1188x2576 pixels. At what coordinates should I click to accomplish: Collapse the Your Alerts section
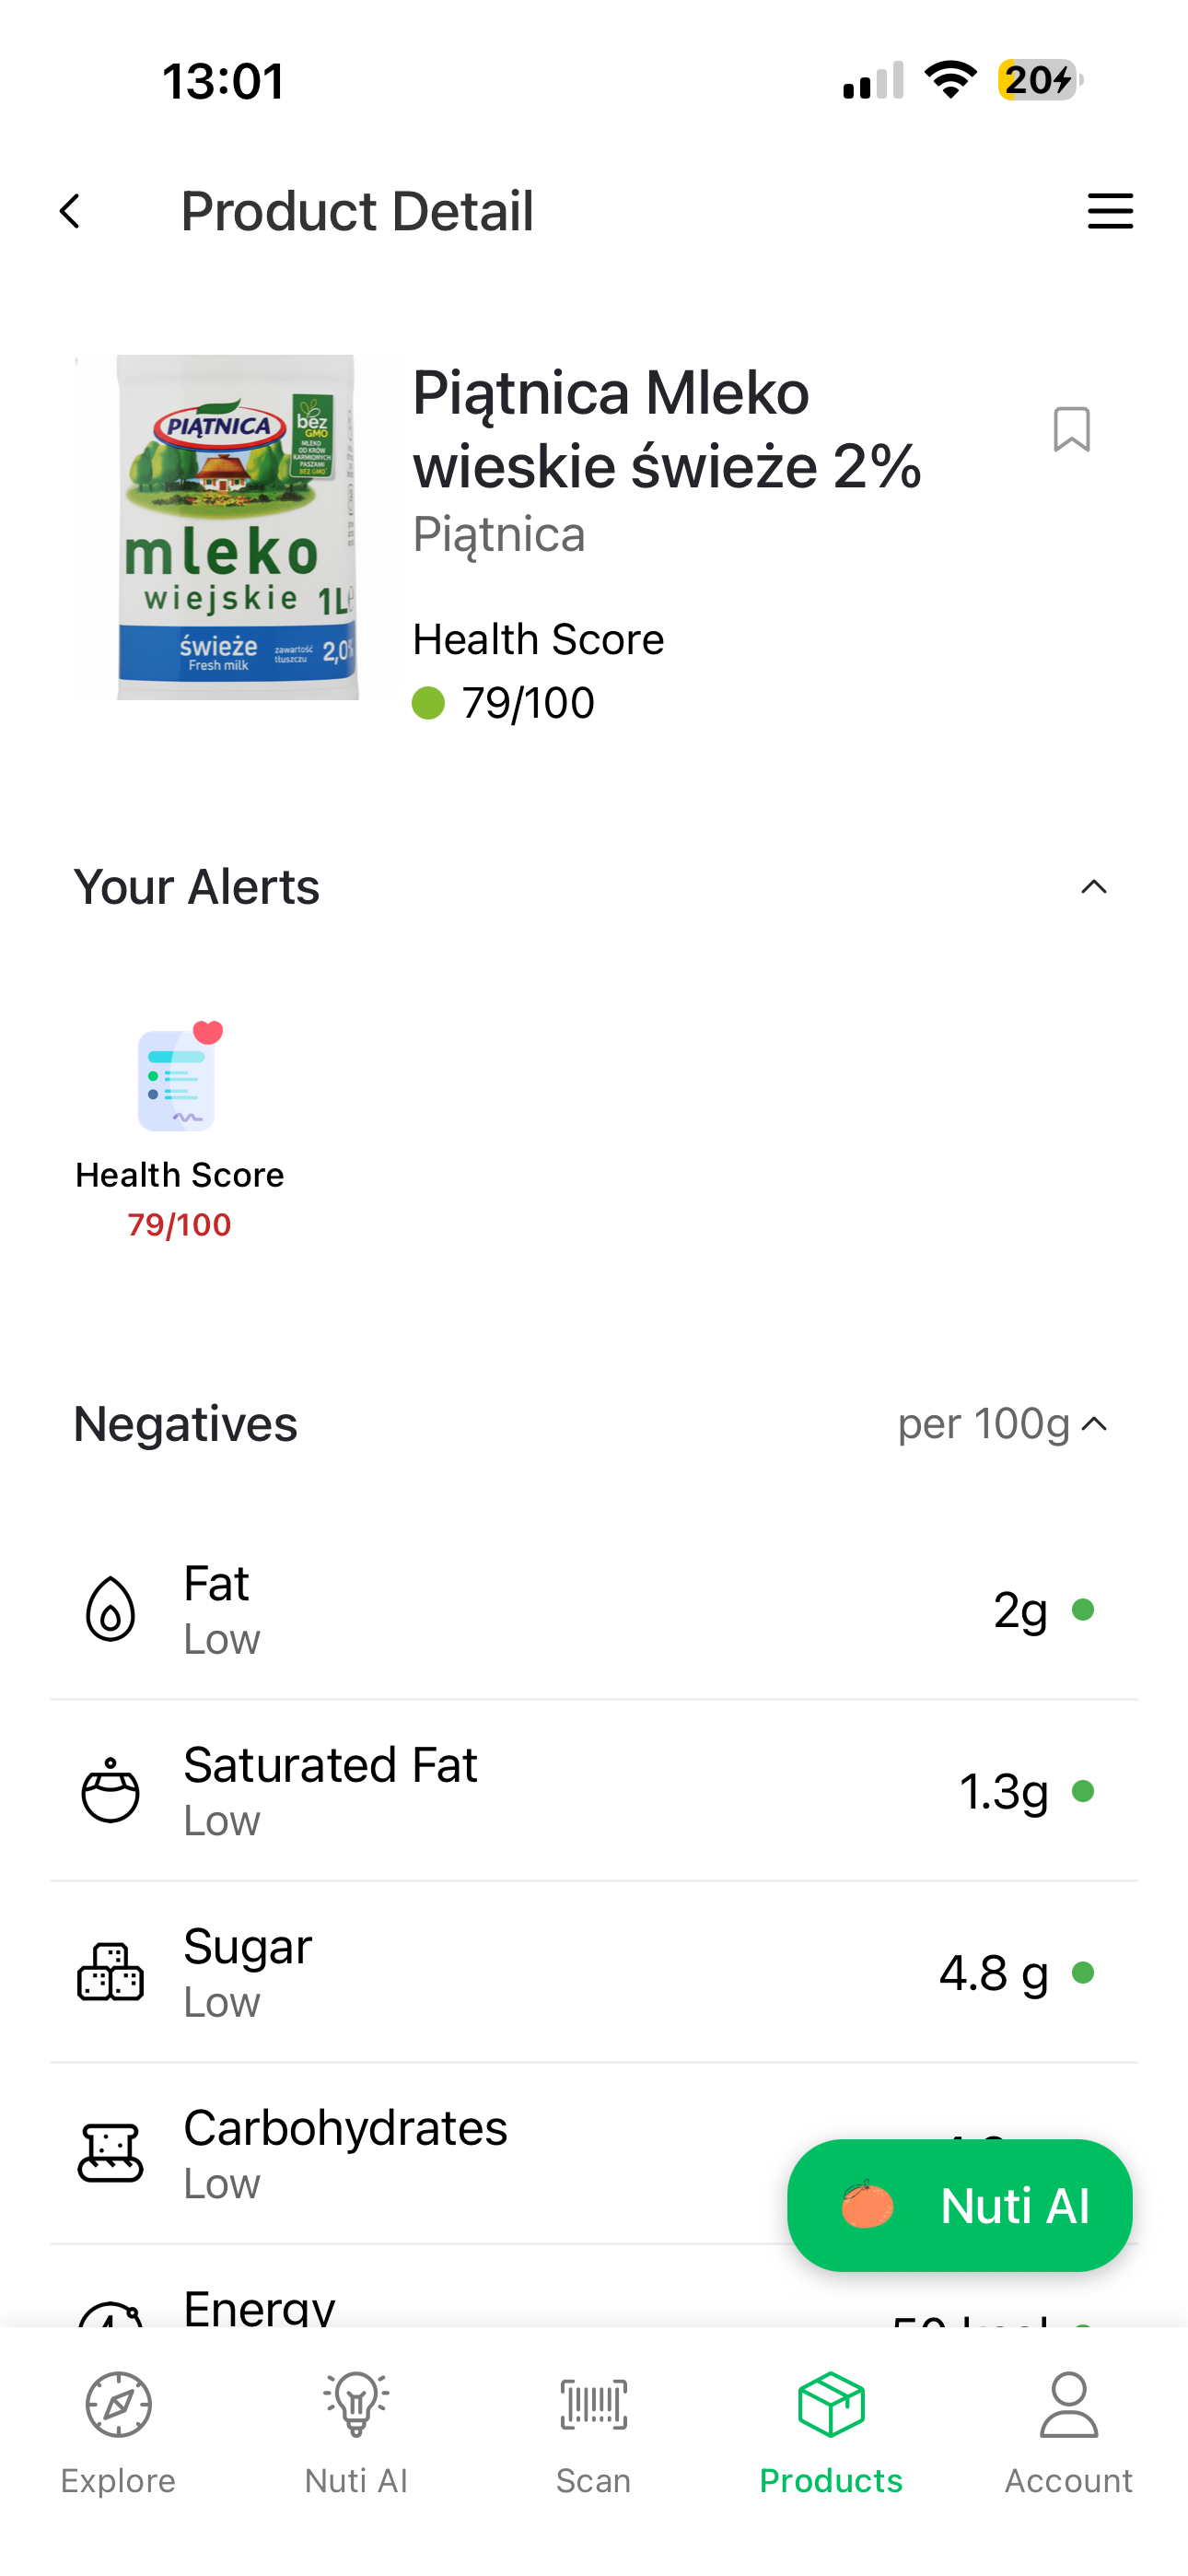click(1093, 887)
